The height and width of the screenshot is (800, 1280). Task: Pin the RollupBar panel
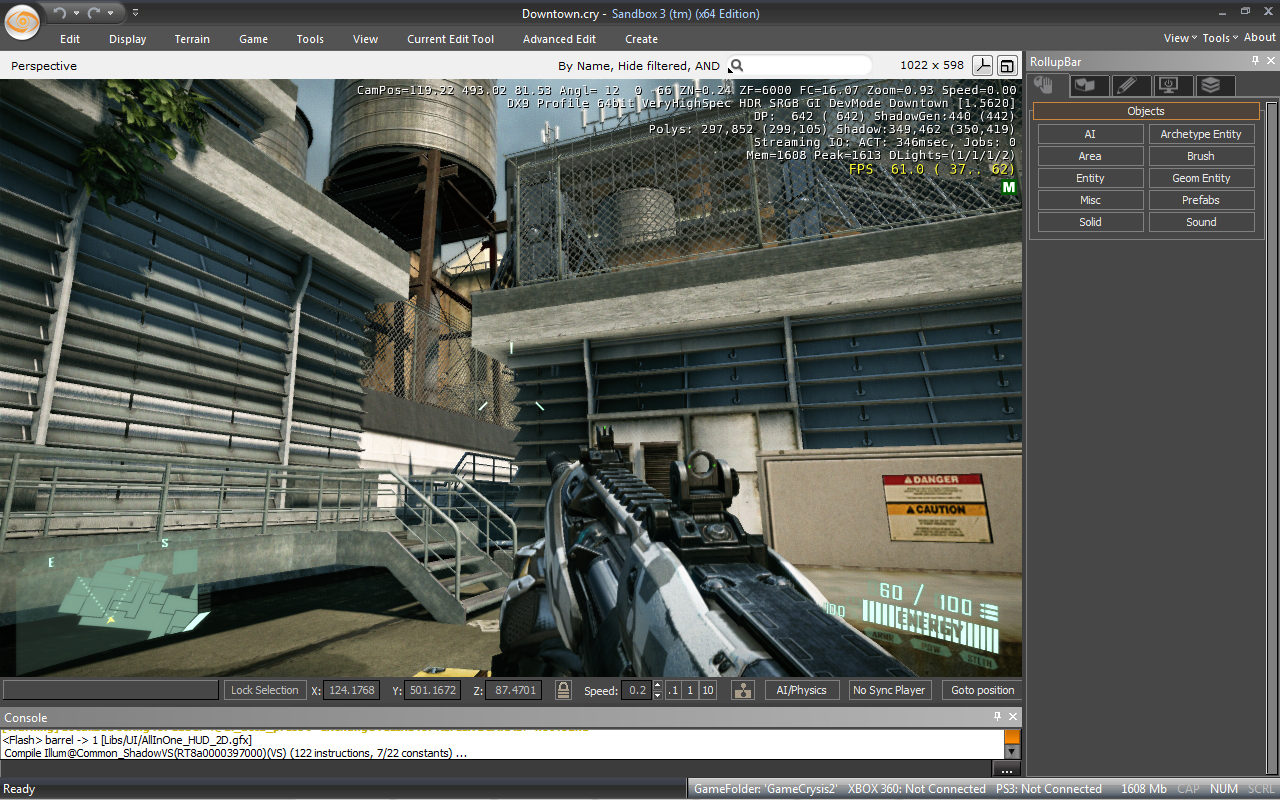click(x=1256, y=61)
